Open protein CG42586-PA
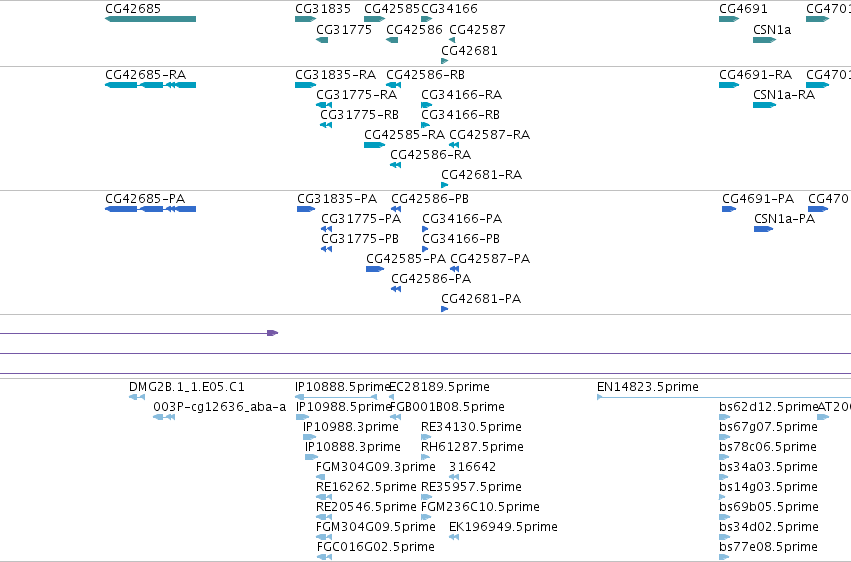 396,289
